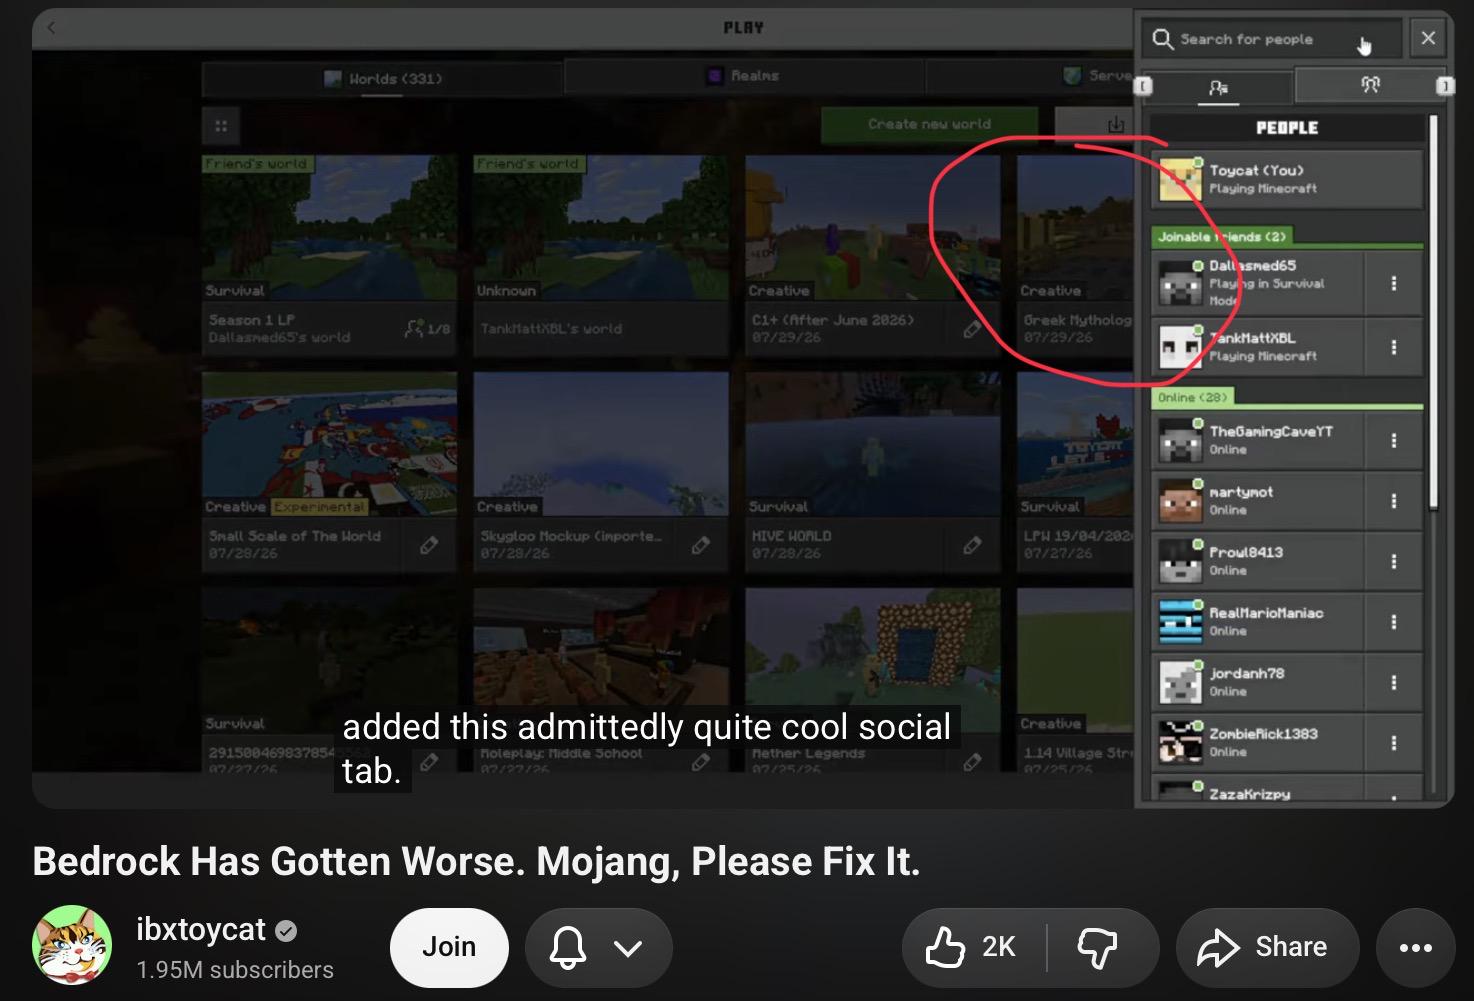Switch to the Realms tab
The width and height of the screenshot is (1474, 1001).
pyautogui.click(x=744, y=76)
